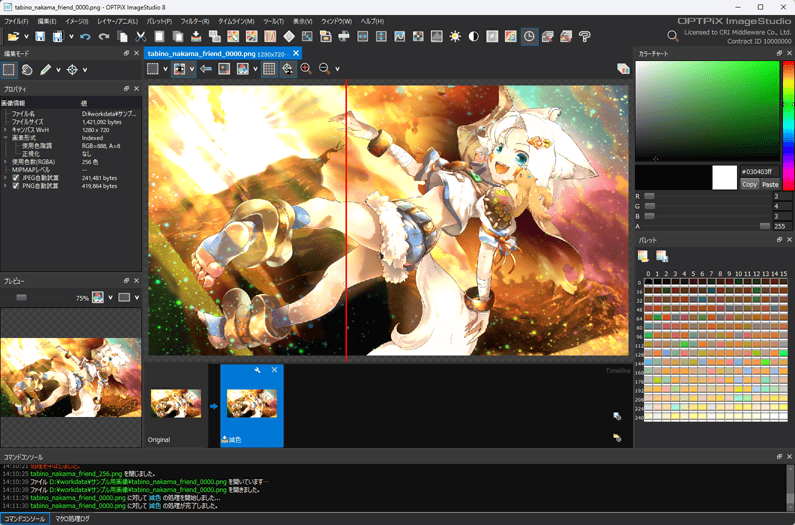Switch to マクロ処理ログ tab
Screen dimensions: 795x525
click(x=73, y=519)
